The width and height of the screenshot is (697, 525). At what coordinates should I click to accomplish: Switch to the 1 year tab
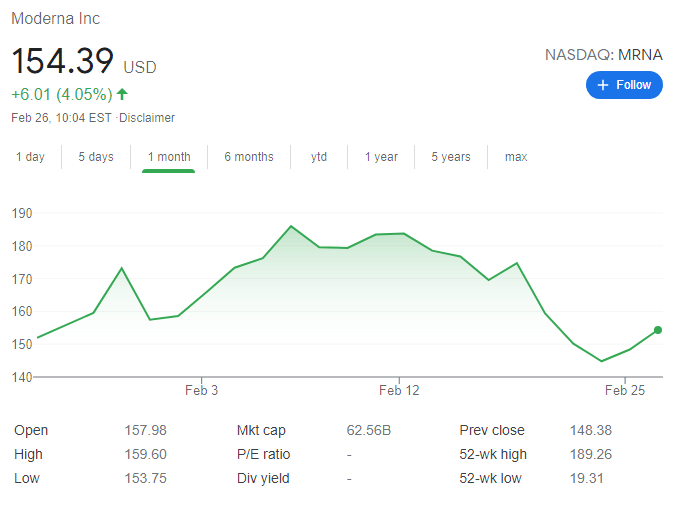pos(381,157)
